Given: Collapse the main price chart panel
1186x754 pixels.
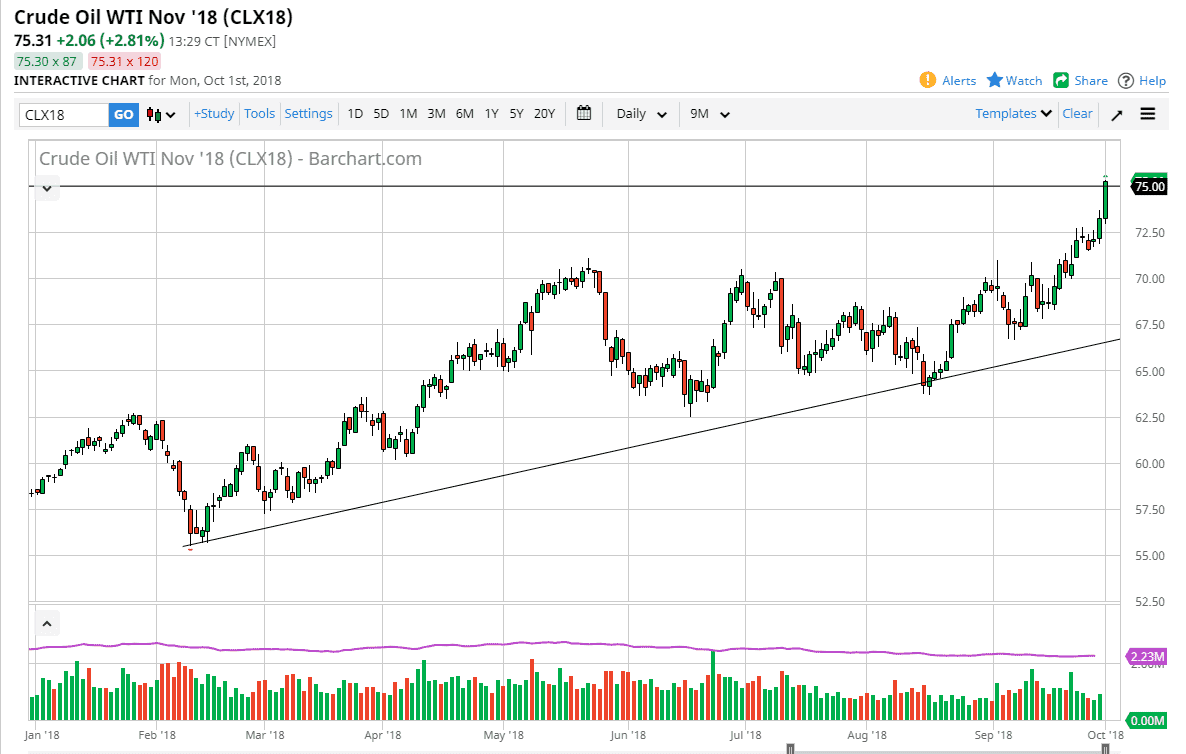Looking at the screenshot, I should [x=47, y=188].
